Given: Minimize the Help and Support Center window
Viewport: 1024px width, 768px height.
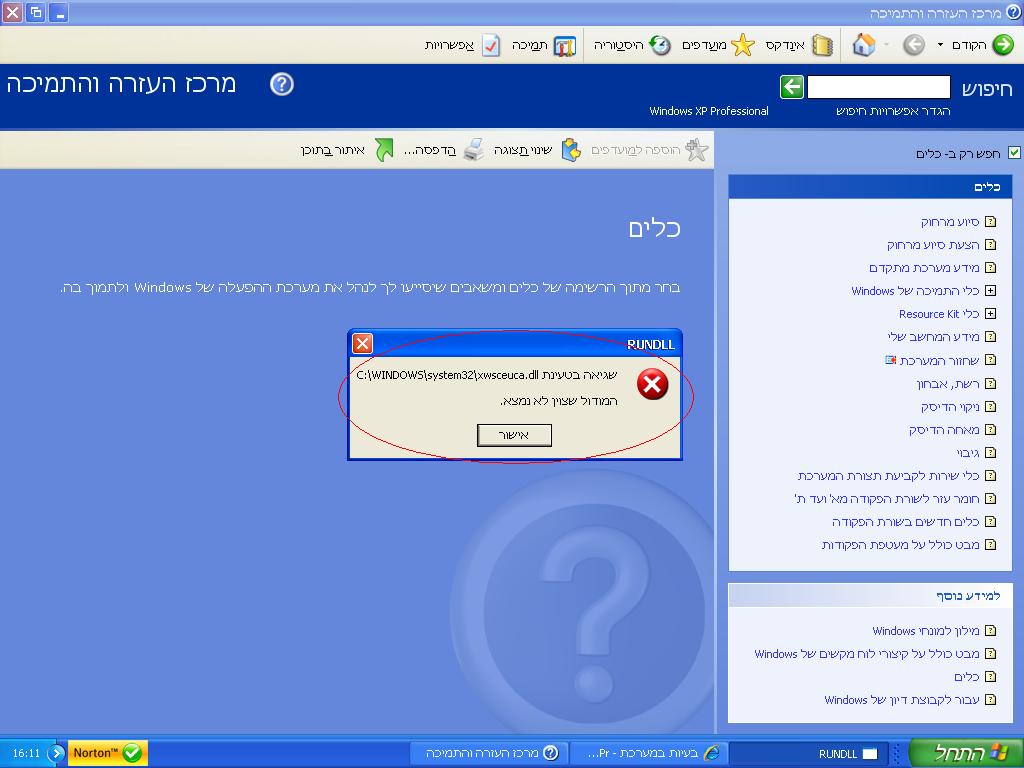Looking at the screenshot, I should (x=59, y=12).
